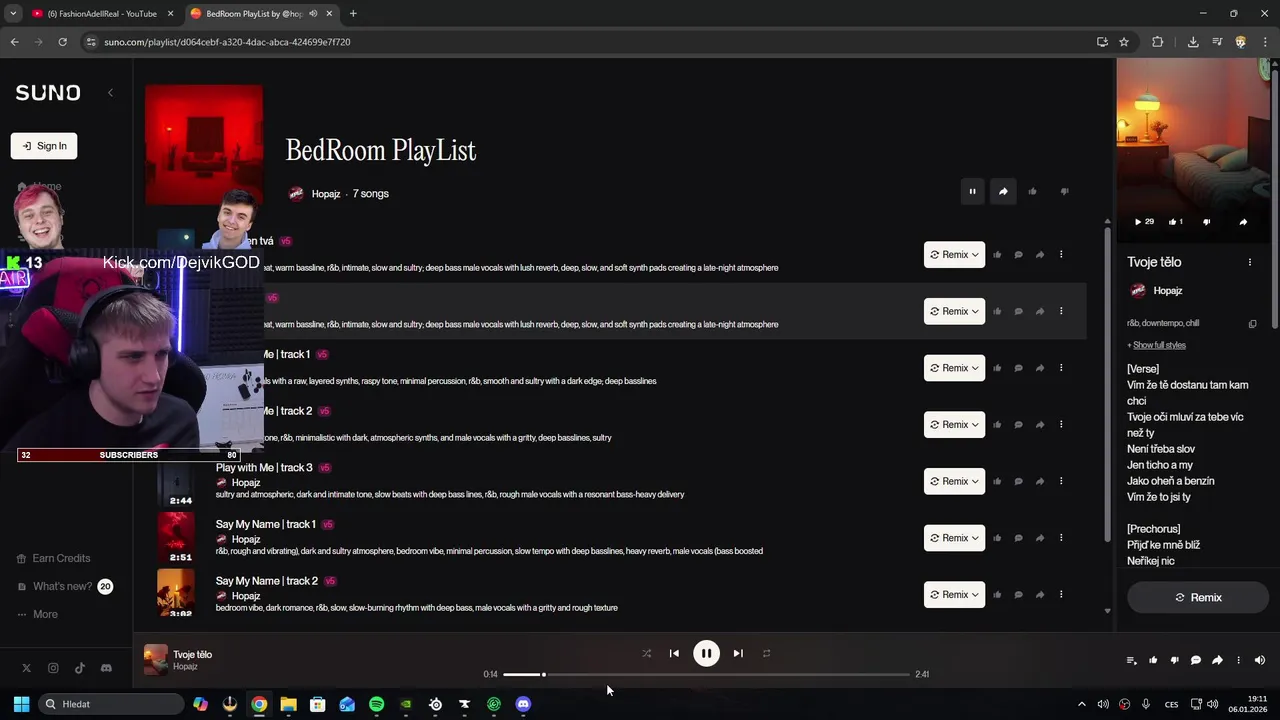Screen dimensions: 1280x720
Task: Seek along the song progress bar
Action: [706, 675]
